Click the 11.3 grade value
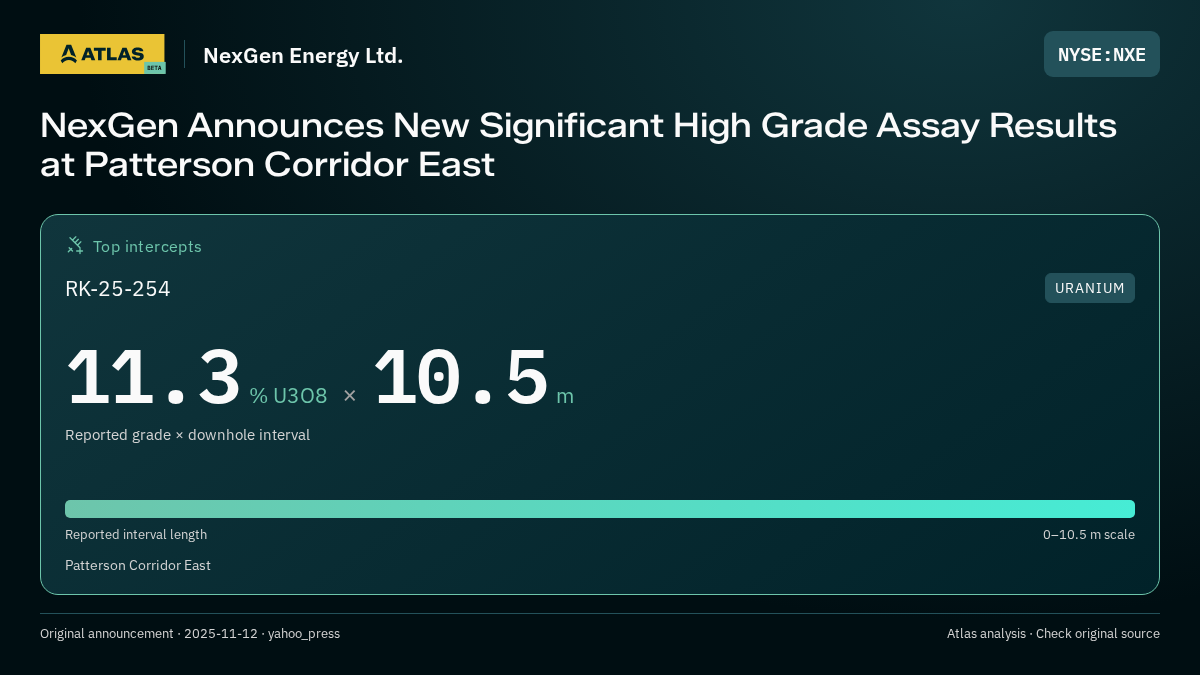Viewport: 1200px width, 675px height. [153, 378]
